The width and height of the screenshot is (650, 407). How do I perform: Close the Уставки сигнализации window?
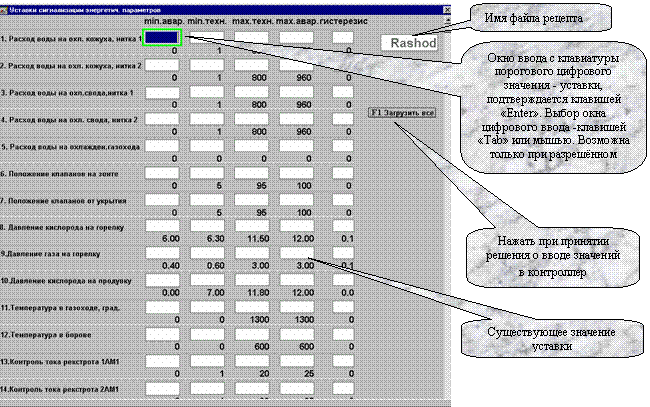(447, 10)
